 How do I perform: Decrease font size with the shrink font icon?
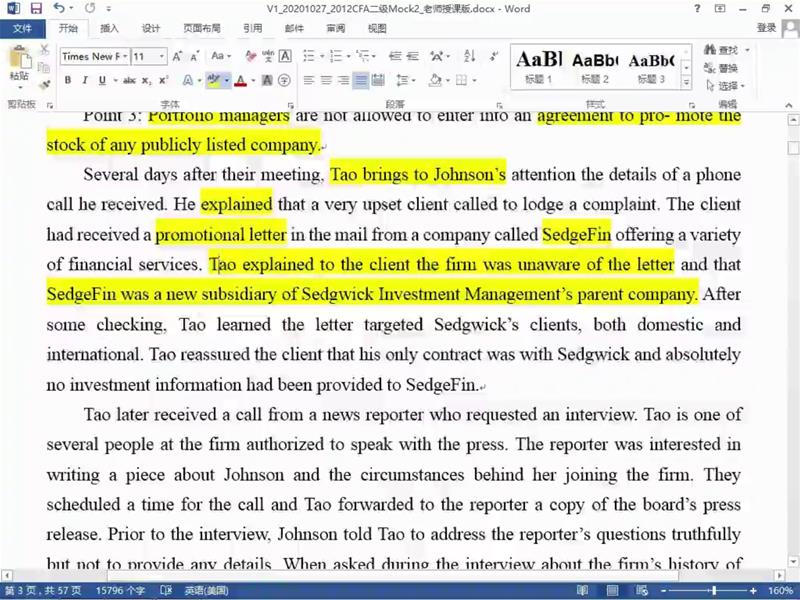(x=194, y=56)
